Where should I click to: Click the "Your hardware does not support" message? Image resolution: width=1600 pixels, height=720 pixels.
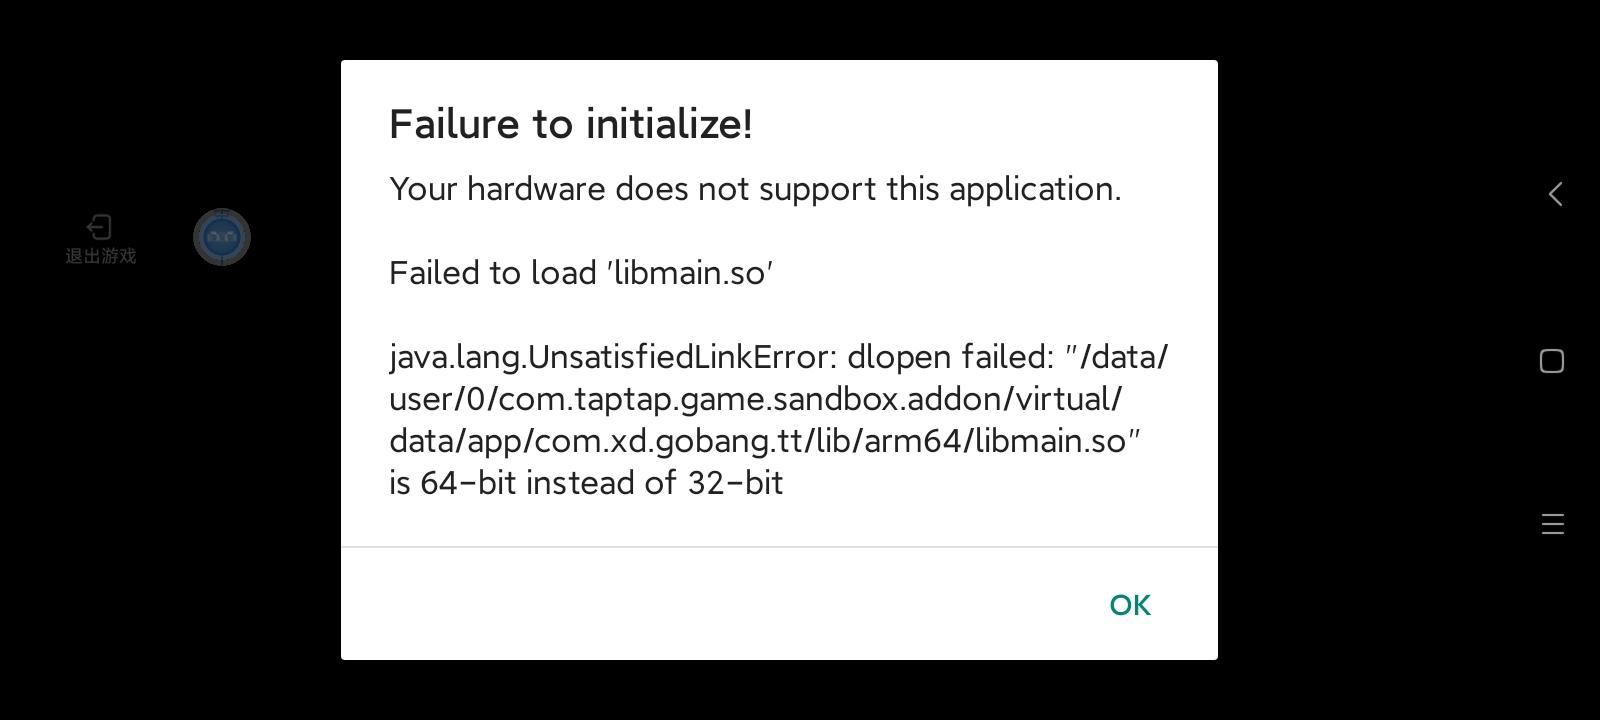click(755, 189)
